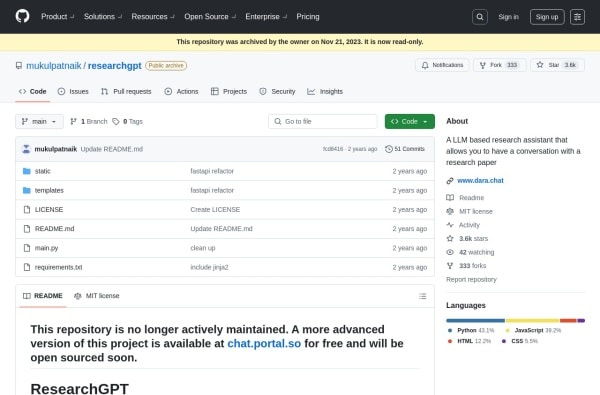Star the researchgpt repository

pyautogui.click(x=557, y=65)
